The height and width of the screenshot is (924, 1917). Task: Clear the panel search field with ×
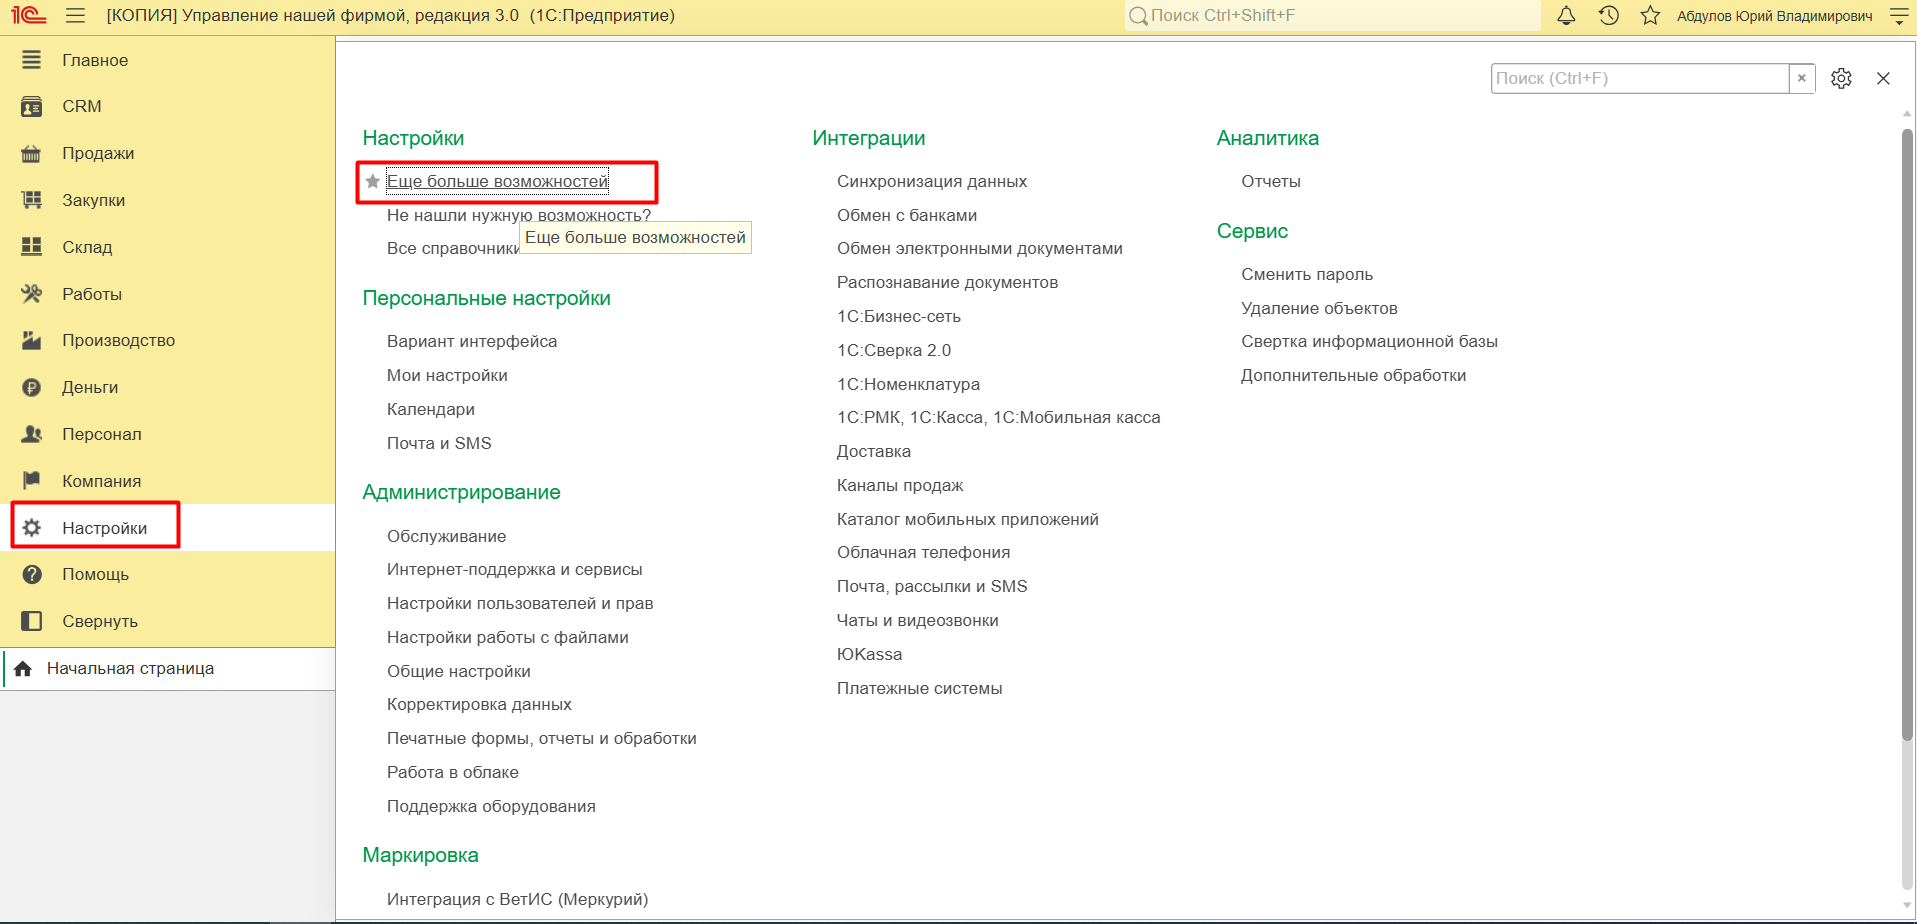(x=1802, y=78)
